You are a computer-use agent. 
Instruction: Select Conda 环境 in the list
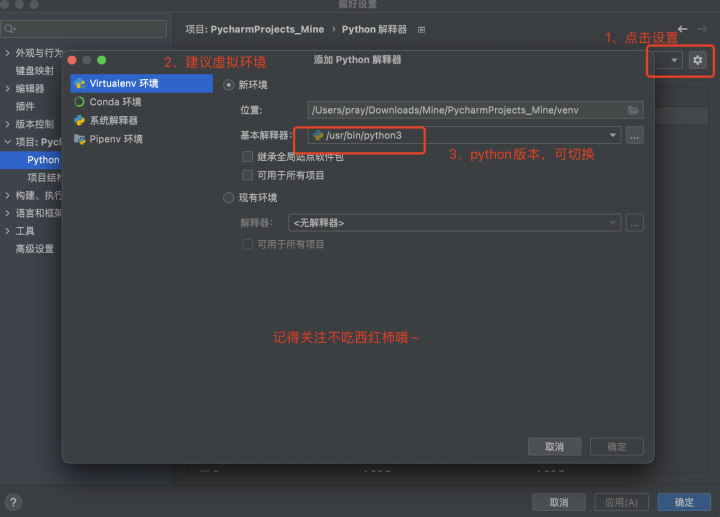pos(141,102)
